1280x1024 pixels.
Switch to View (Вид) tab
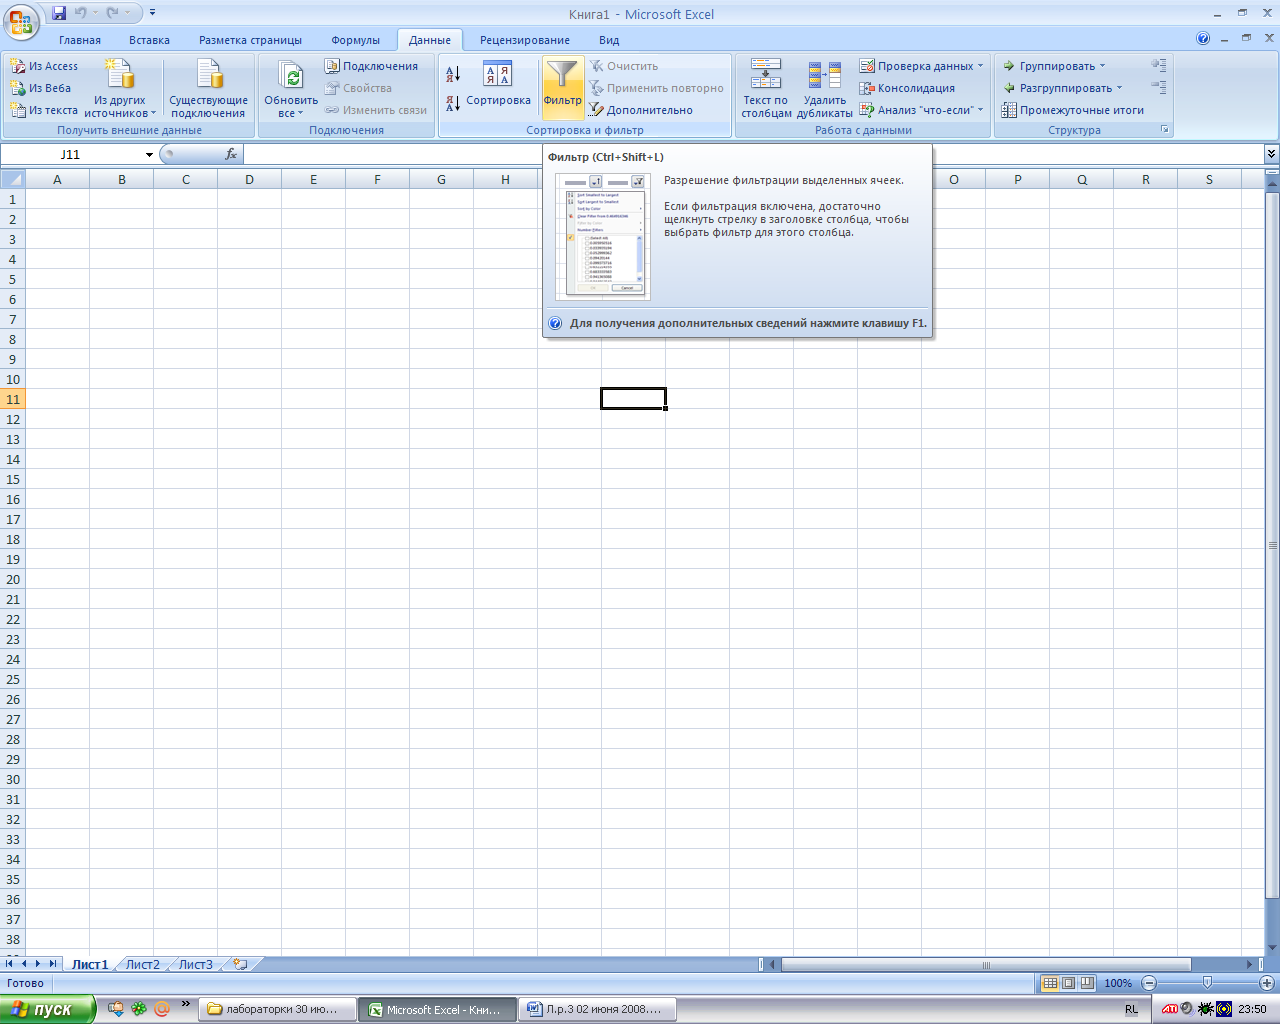609,40
